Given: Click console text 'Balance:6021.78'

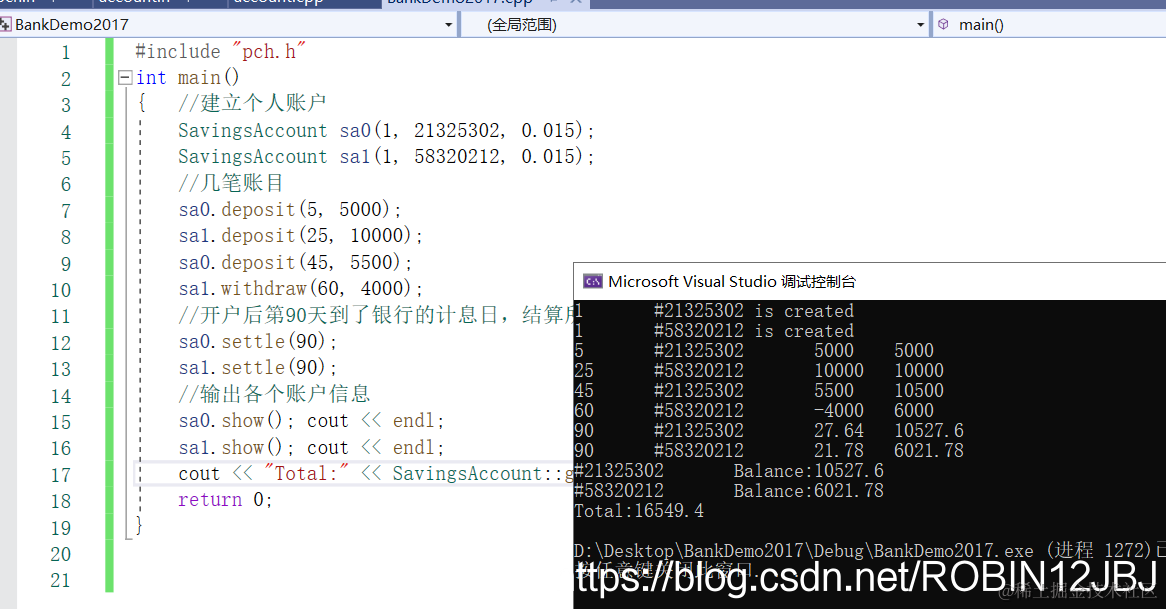Looking at the screenshot, I should pyautogui.click(x=808, y=491).
